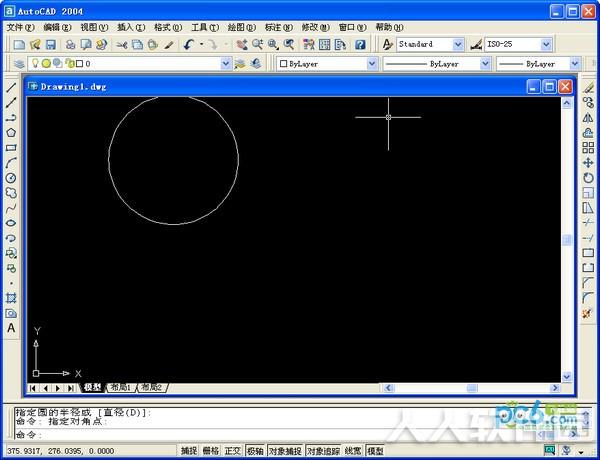Open the 编辑 menu
The image size is (600, 460).
[x=57, y=27]
